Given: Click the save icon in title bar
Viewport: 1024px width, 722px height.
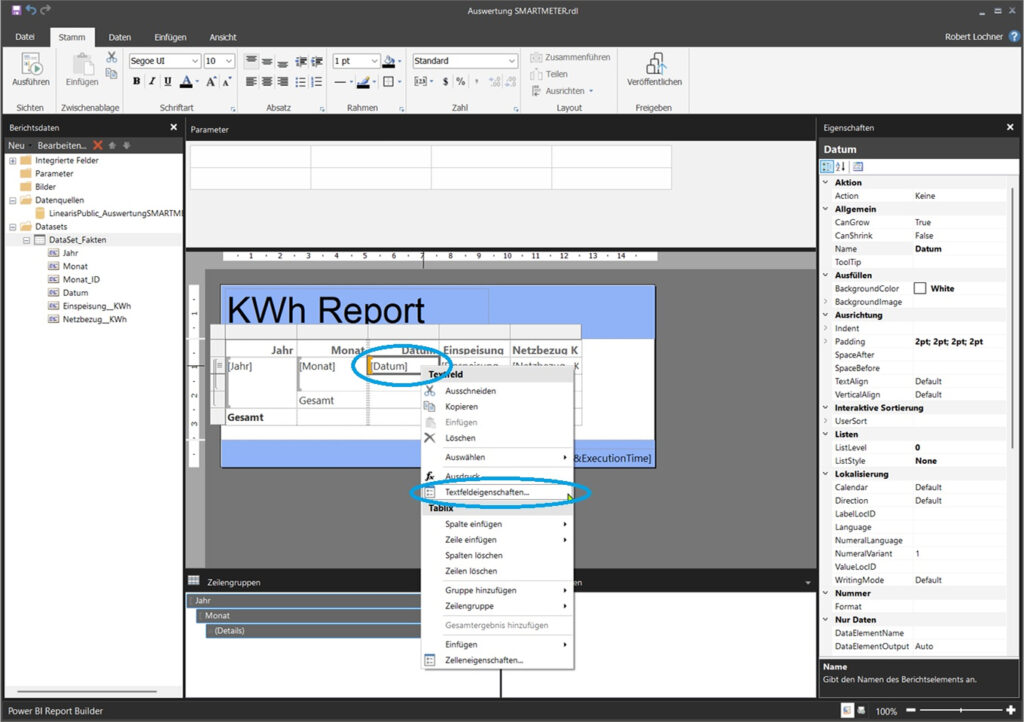Looking at the screenshot, I should coord(15,10).
